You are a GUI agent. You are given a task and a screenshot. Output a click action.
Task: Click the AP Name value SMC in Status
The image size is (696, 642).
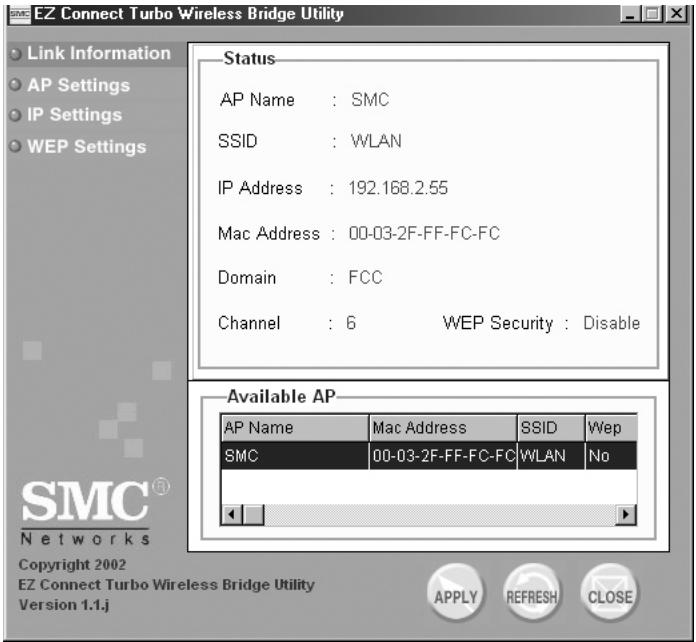tap(370, 100)
